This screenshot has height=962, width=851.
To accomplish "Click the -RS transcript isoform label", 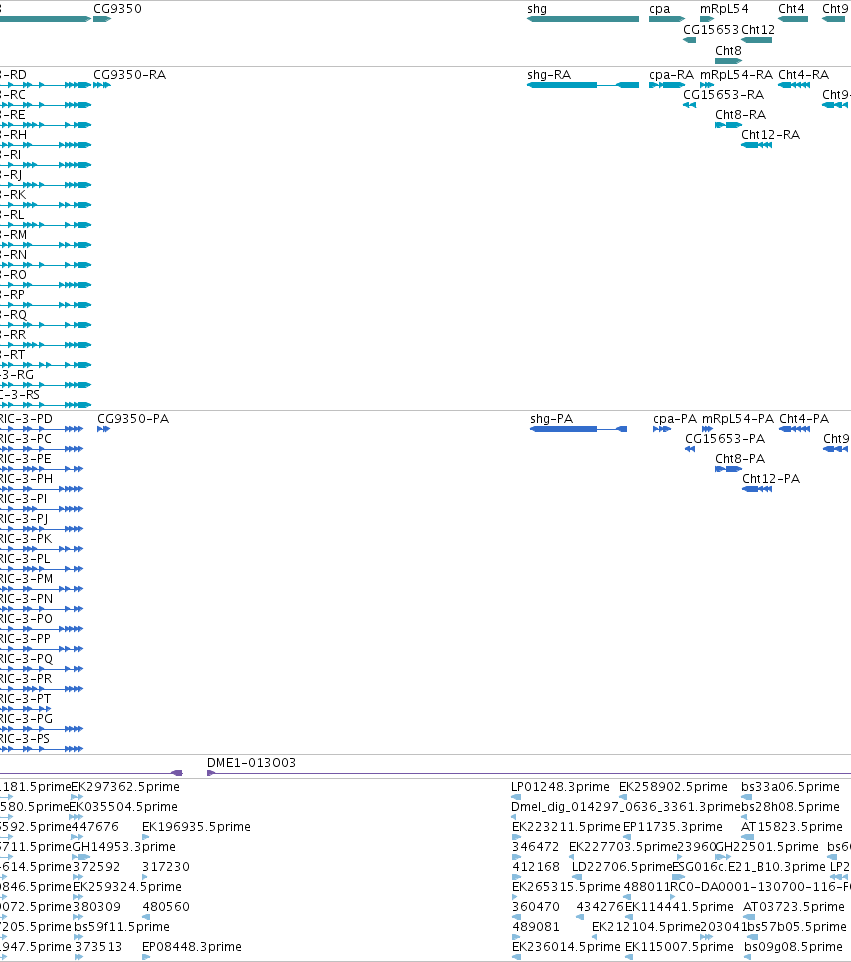I will click(x=20, y=394).
